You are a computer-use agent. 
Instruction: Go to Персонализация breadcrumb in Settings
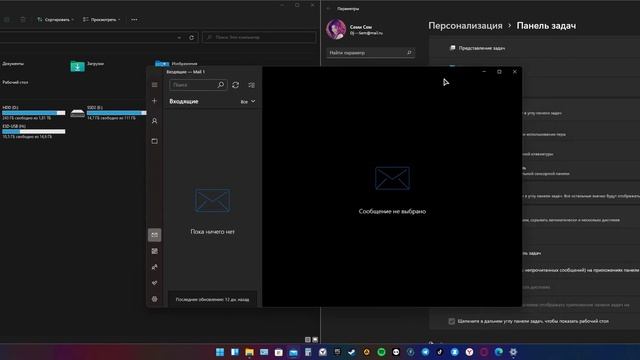click(465, 25)
